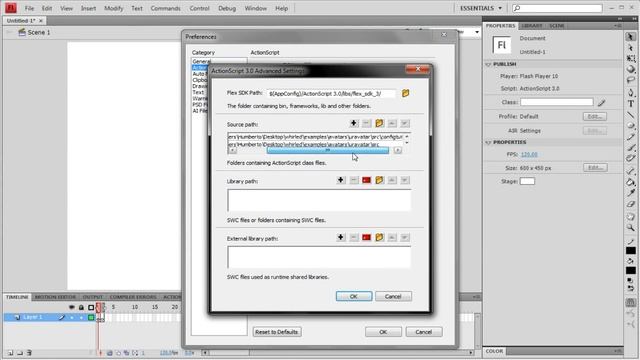Select the Subselection tool
This screenshot has height=360, width=640.
[631, 48]
